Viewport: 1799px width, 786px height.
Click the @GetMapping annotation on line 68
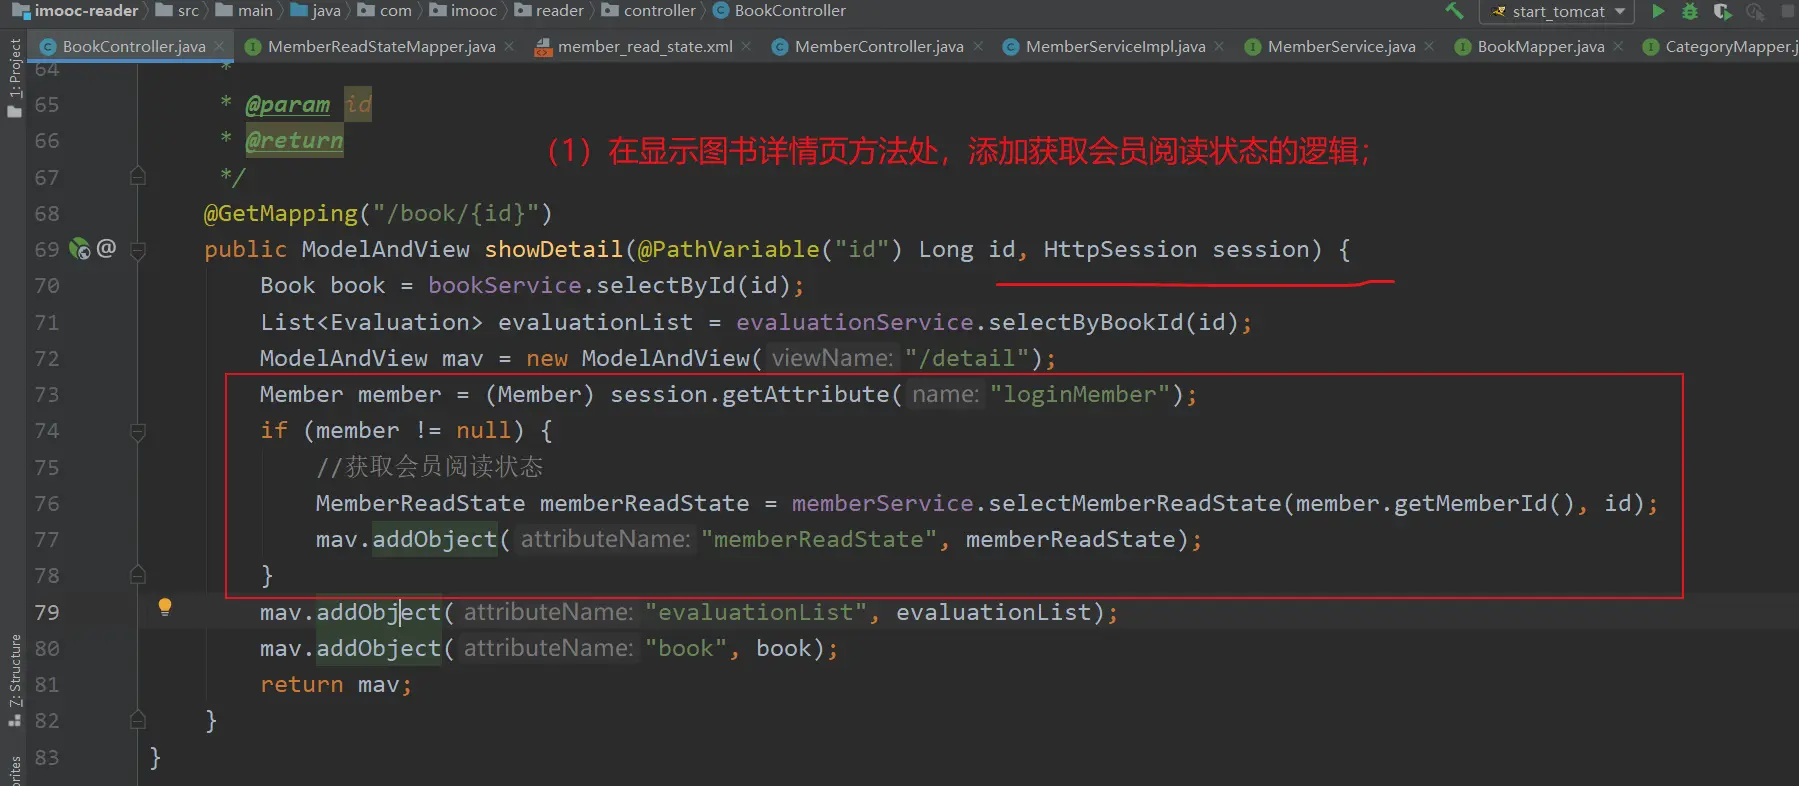point(280,213)
